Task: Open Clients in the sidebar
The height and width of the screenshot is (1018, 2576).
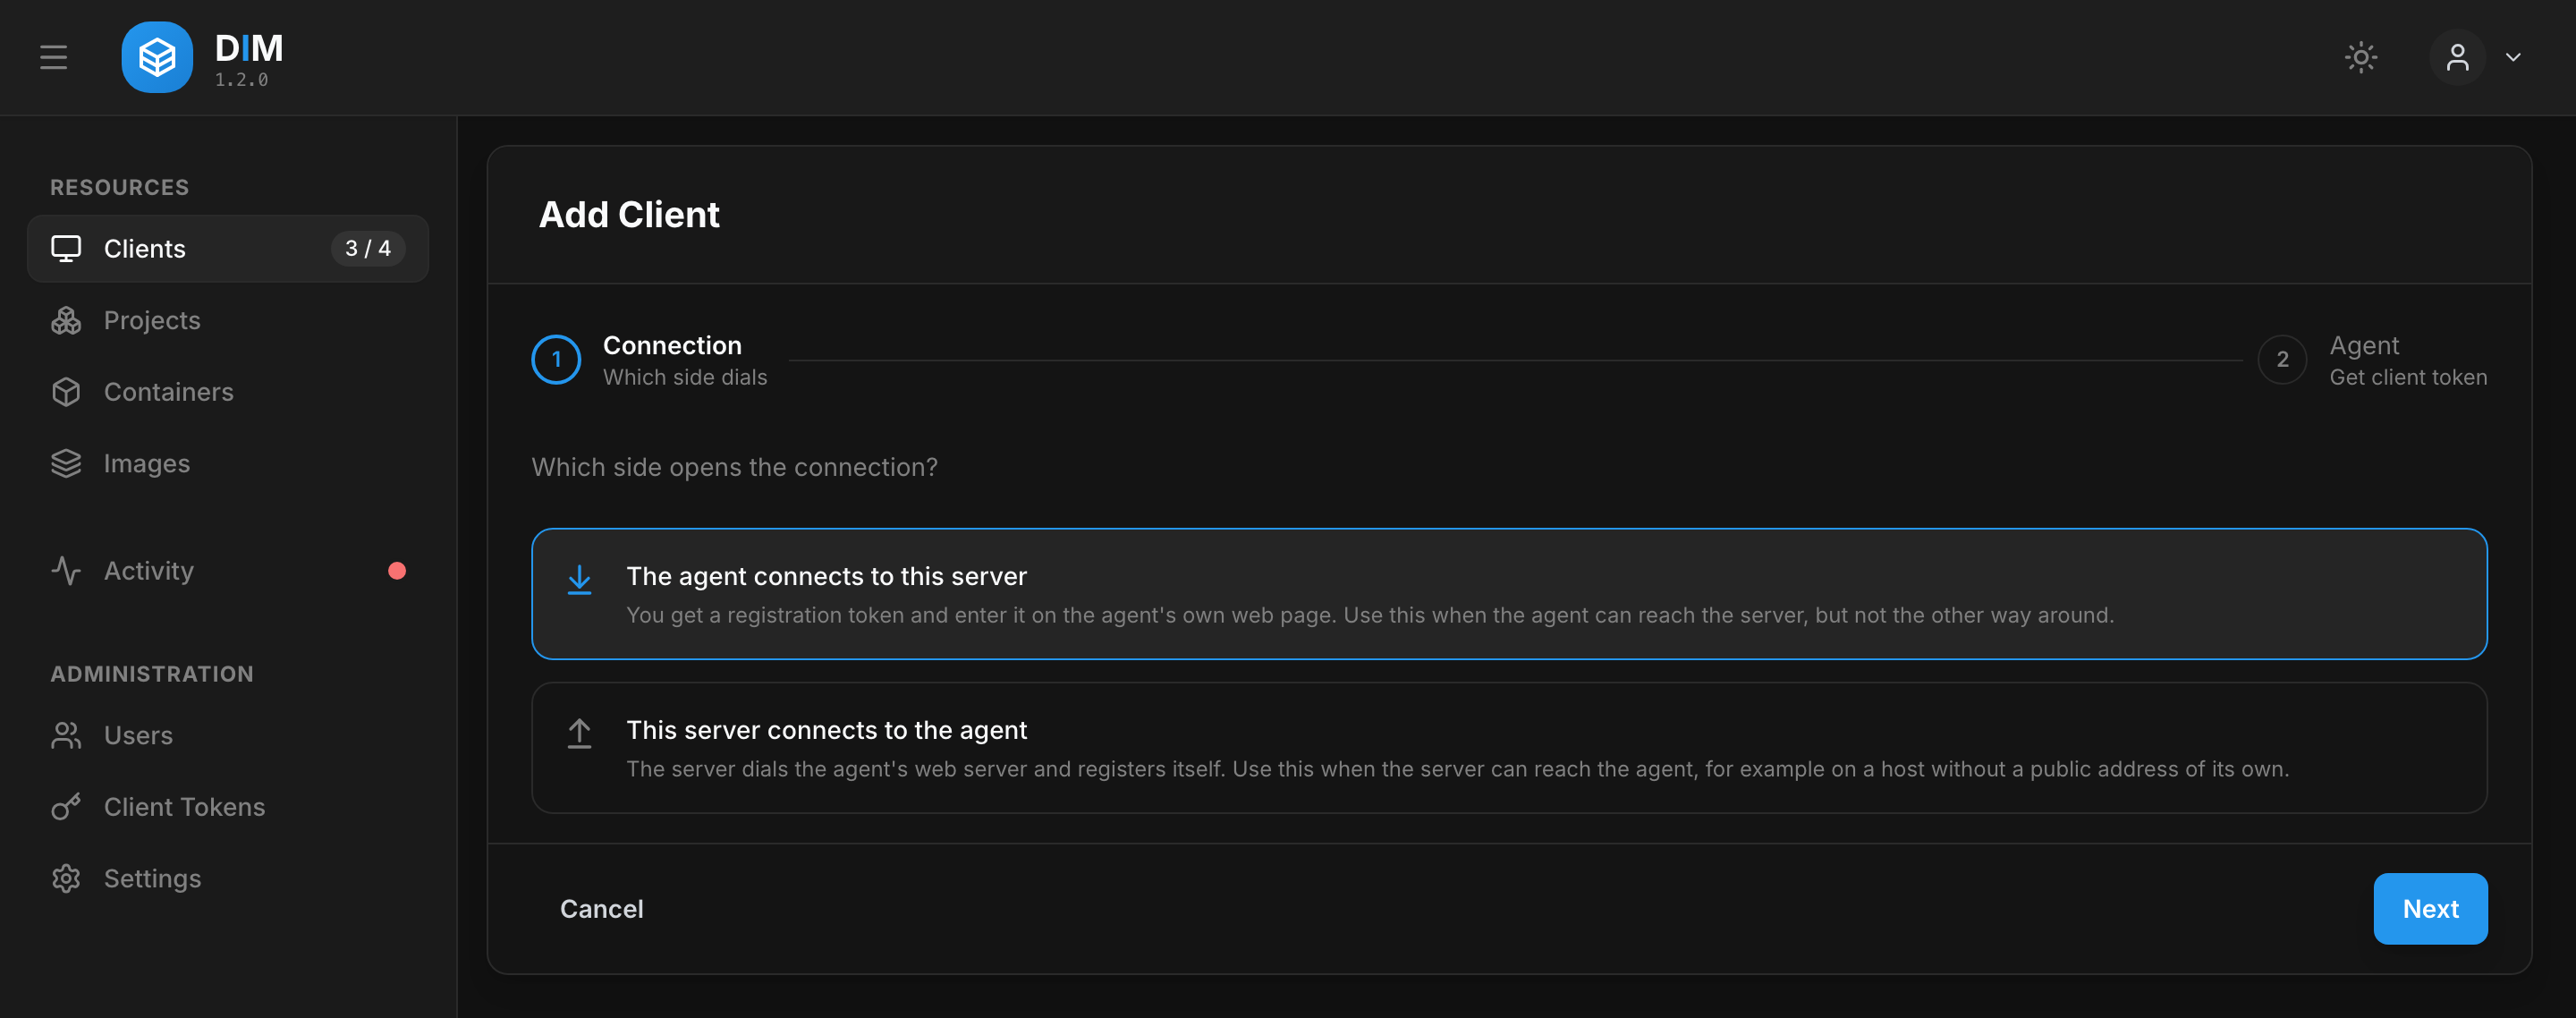Action: coord(228,248)
